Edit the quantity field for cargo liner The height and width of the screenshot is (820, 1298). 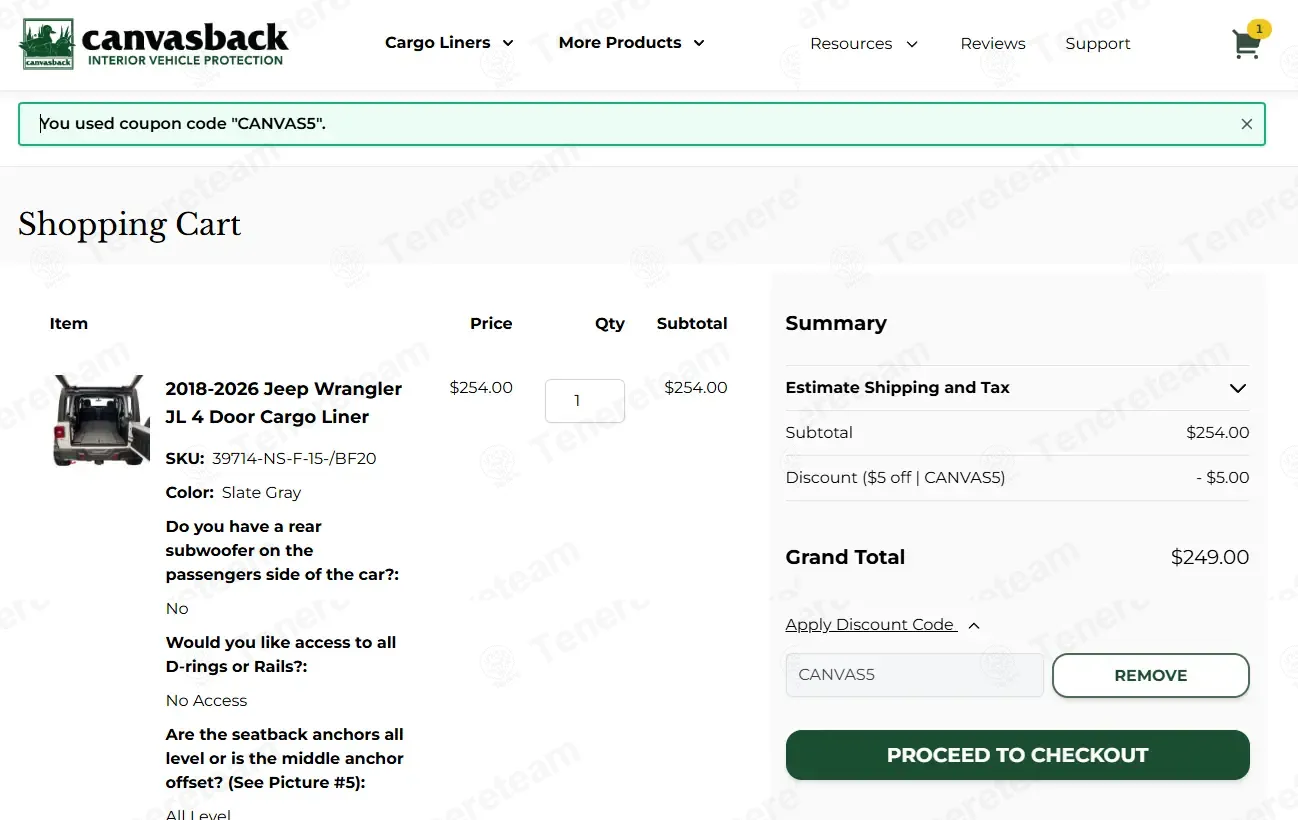click(x=585, y=401)
